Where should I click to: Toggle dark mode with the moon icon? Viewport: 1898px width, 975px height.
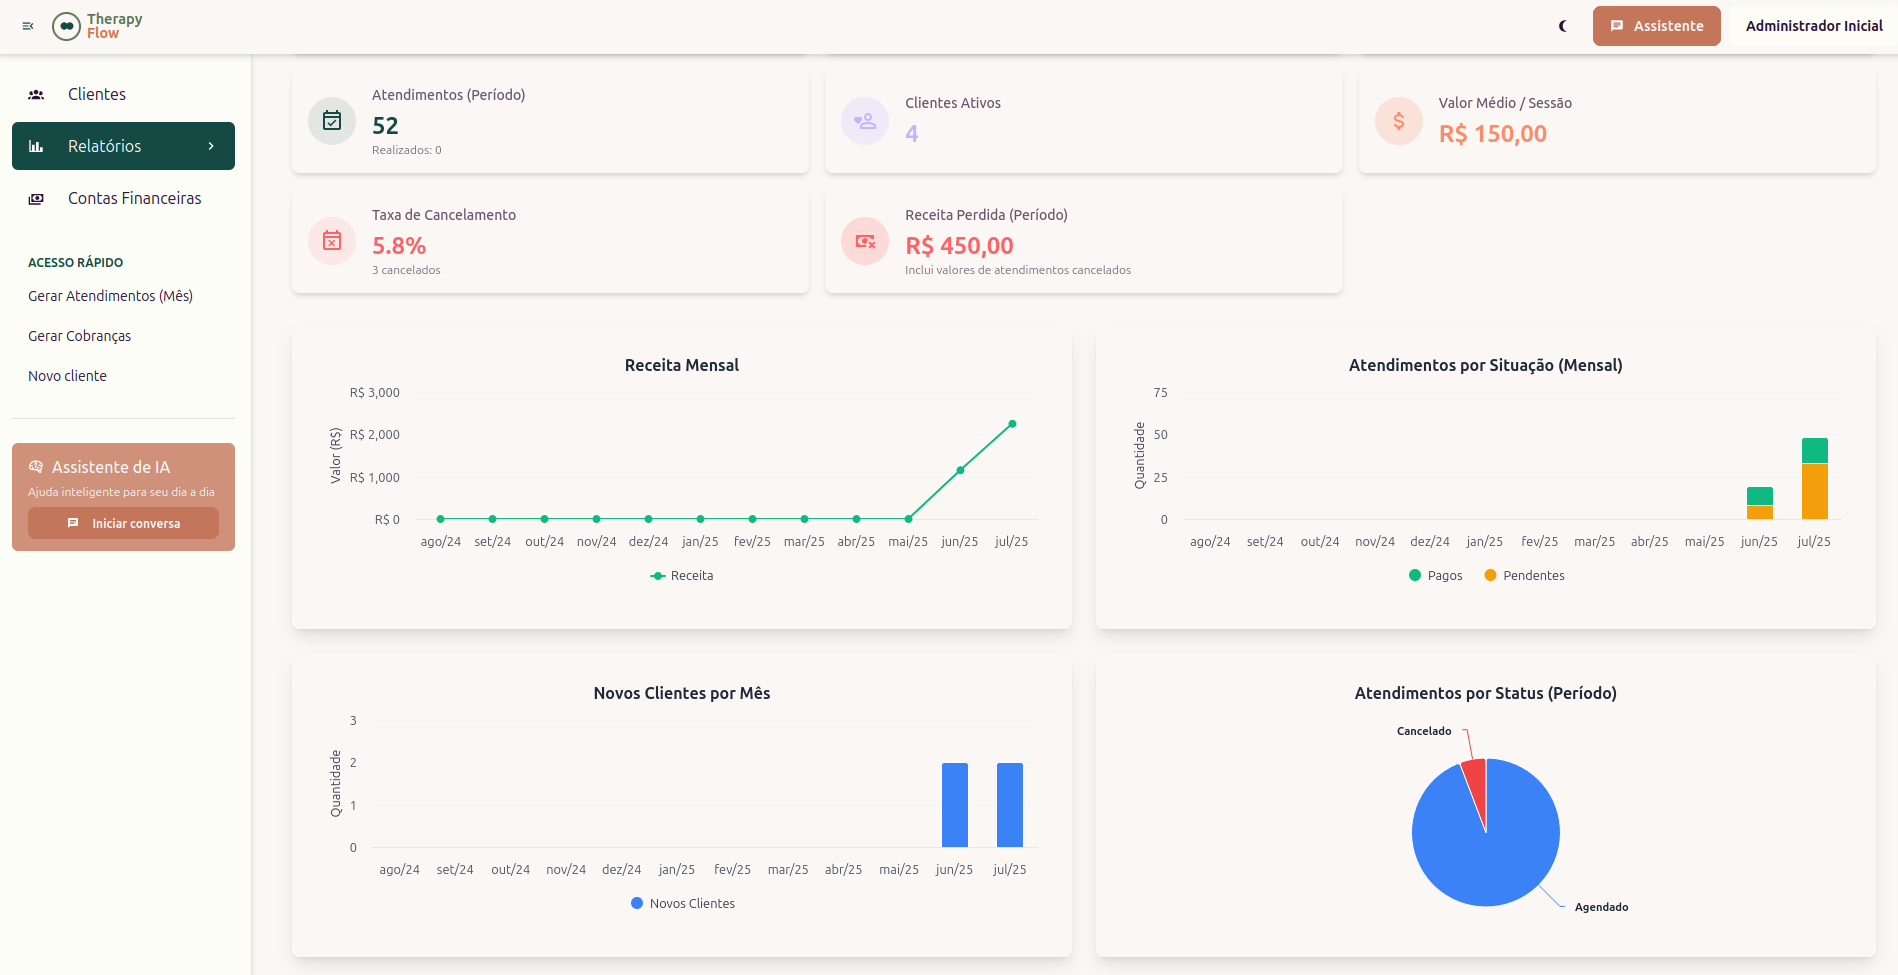click(1563, 26)
